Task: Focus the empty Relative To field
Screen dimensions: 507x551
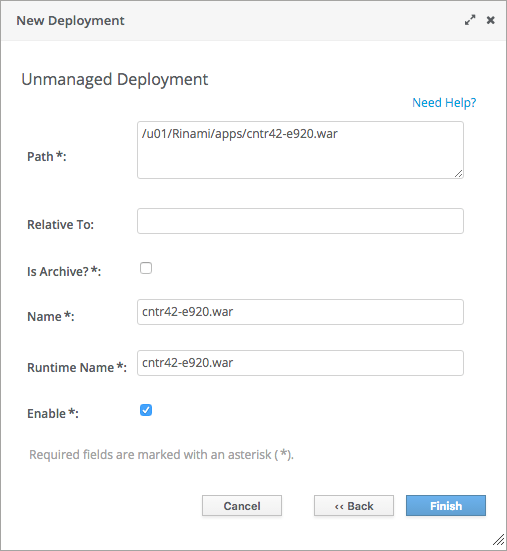Action: (300, 221)
